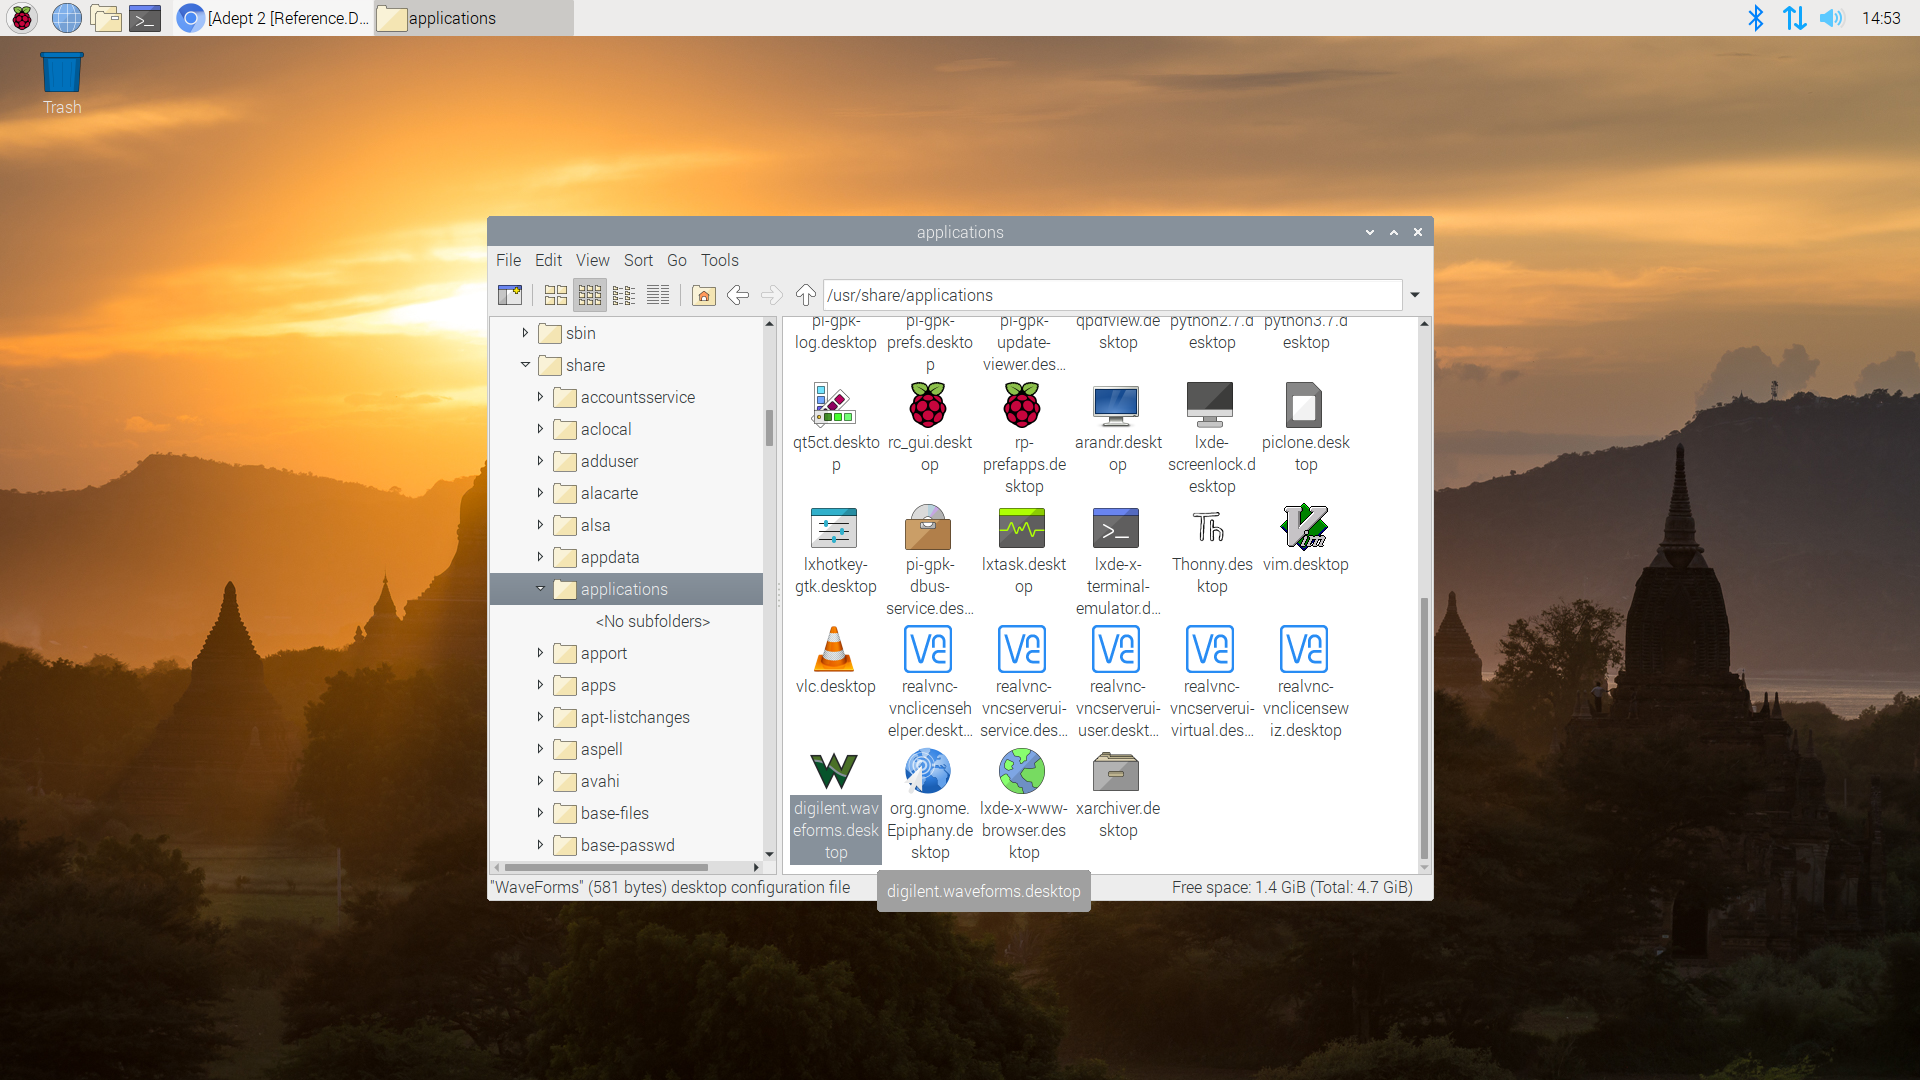Go up to parent folder
This screenshot has width=1920, height=1080.
coord(806,295)
